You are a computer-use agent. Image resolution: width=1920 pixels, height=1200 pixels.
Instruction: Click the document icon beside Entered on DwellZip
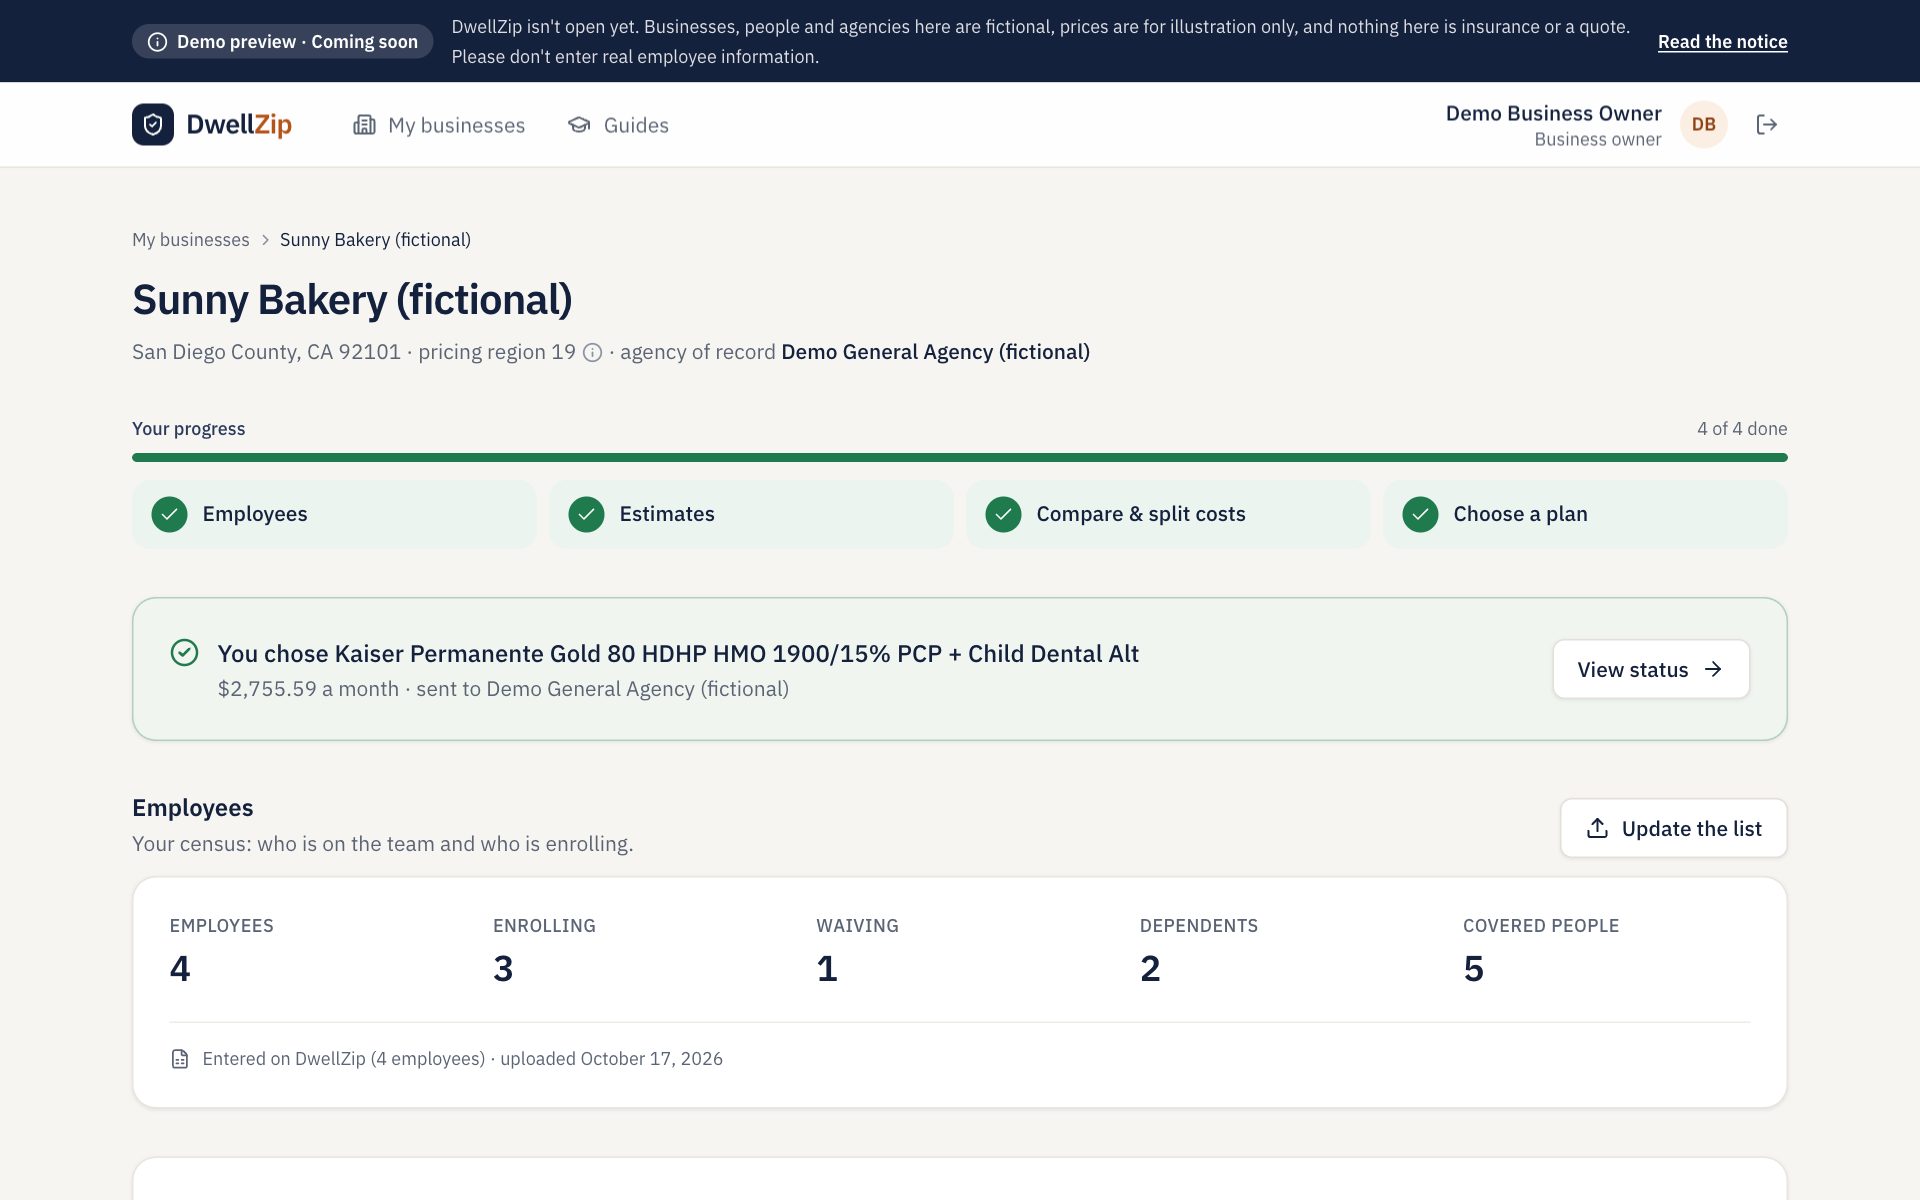(x=180, y=1059)
